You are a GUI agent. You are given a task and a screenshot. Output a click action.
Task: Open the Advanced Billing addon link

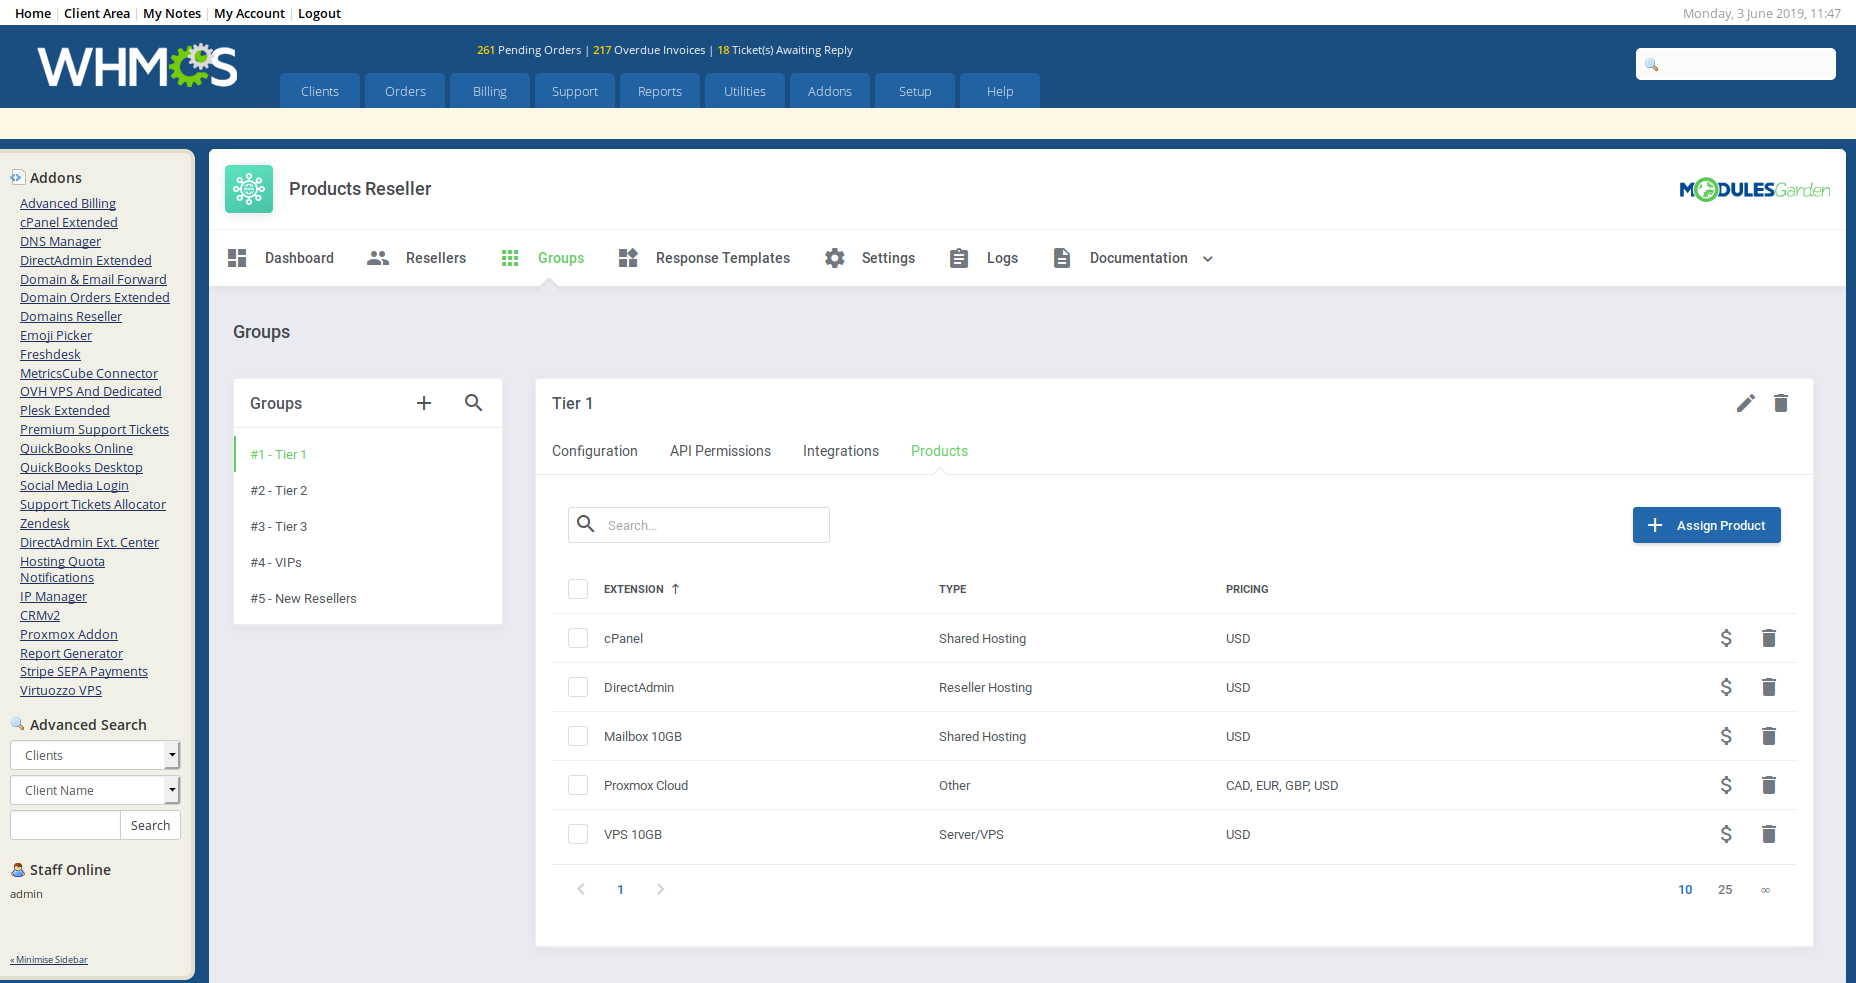tap(68, 204)
